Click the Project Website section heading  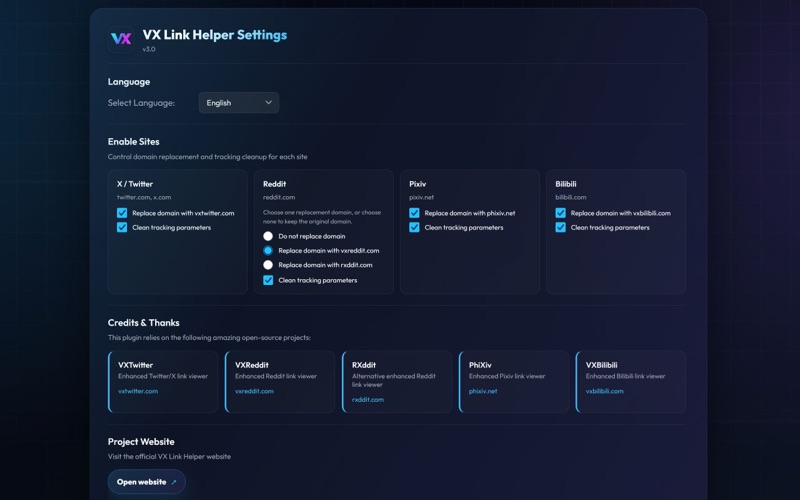(141, 442)
